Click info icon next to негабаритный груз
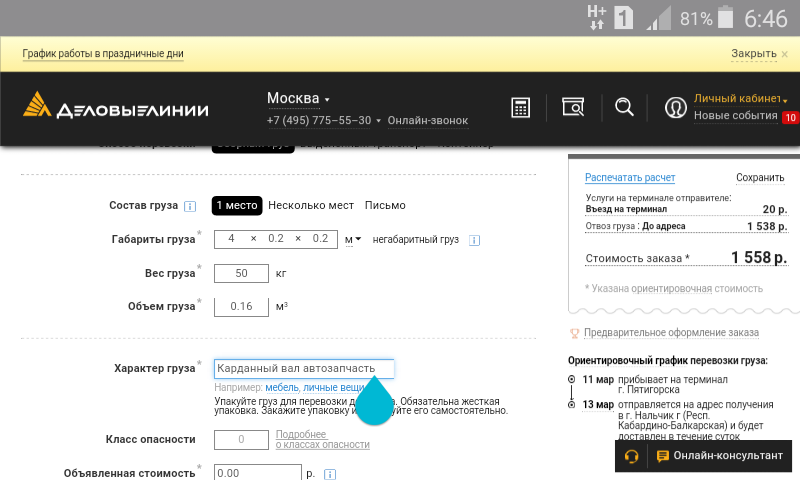Viewport: 800px width, 480px height. click(475, 240)
